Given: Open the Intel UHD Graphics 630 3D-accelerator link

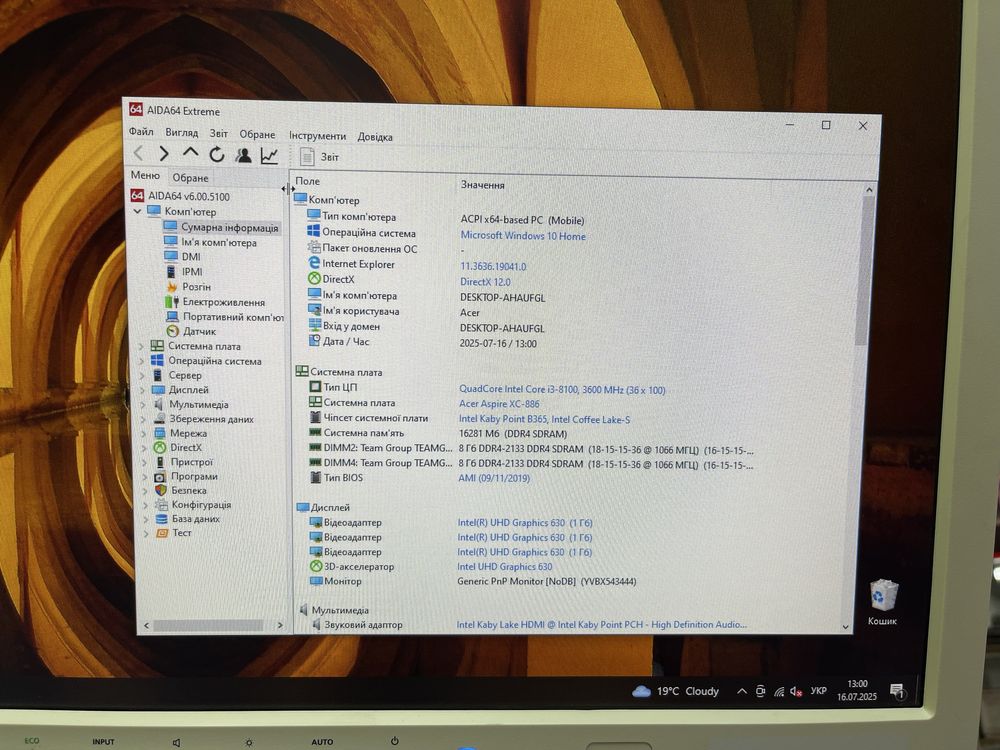Looking at the screenshot, I should tap(504, 566).
